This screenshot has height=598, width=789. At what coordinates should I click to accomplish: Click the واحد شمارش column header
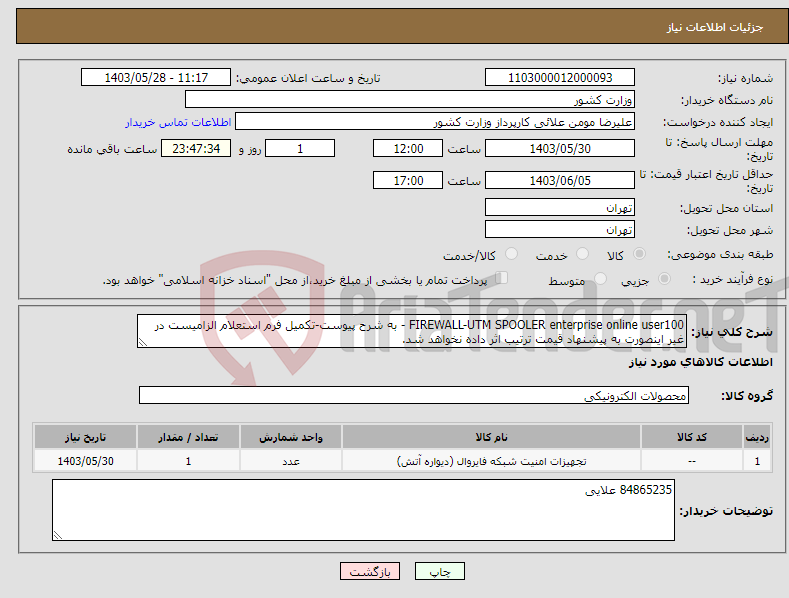point(291,437)
